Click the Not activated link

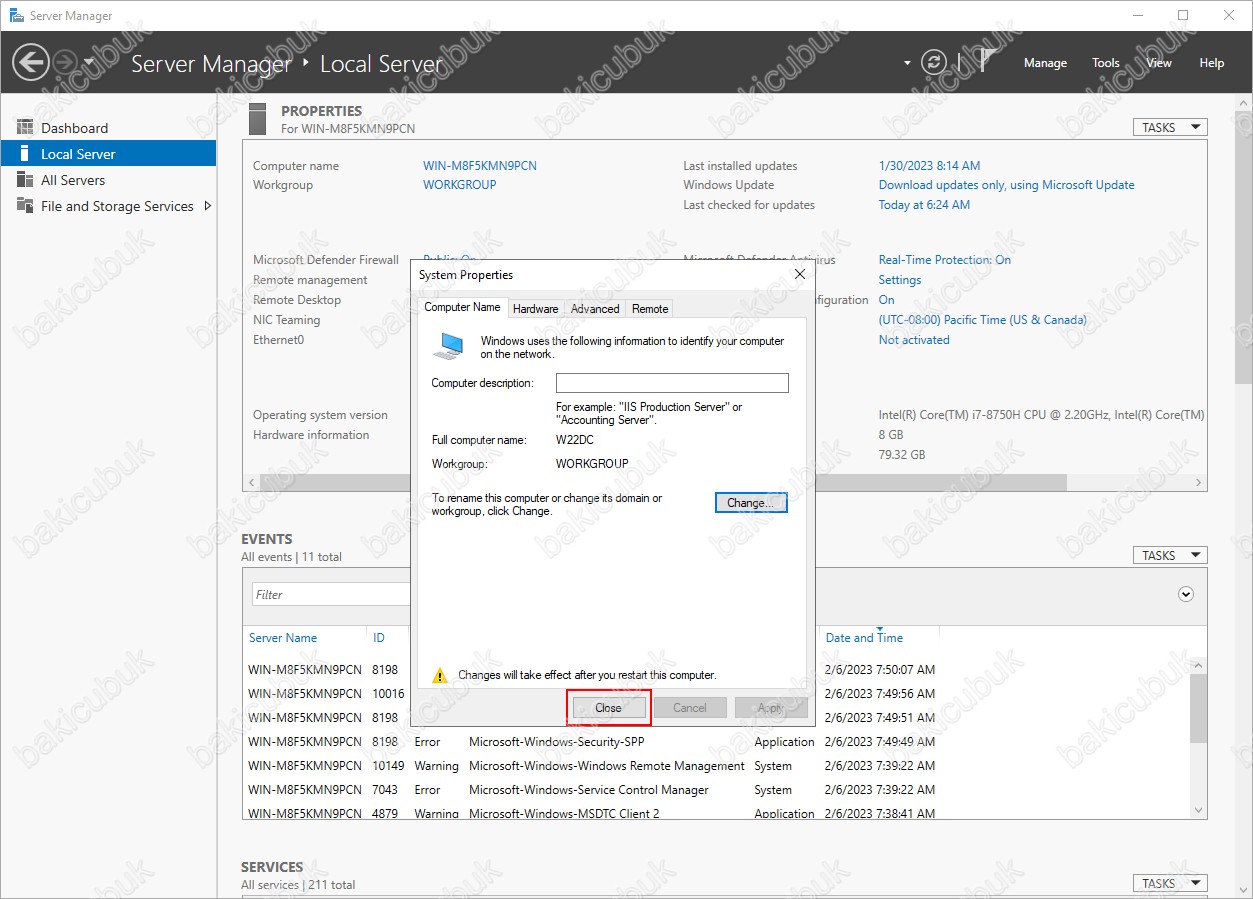point(914,340)
